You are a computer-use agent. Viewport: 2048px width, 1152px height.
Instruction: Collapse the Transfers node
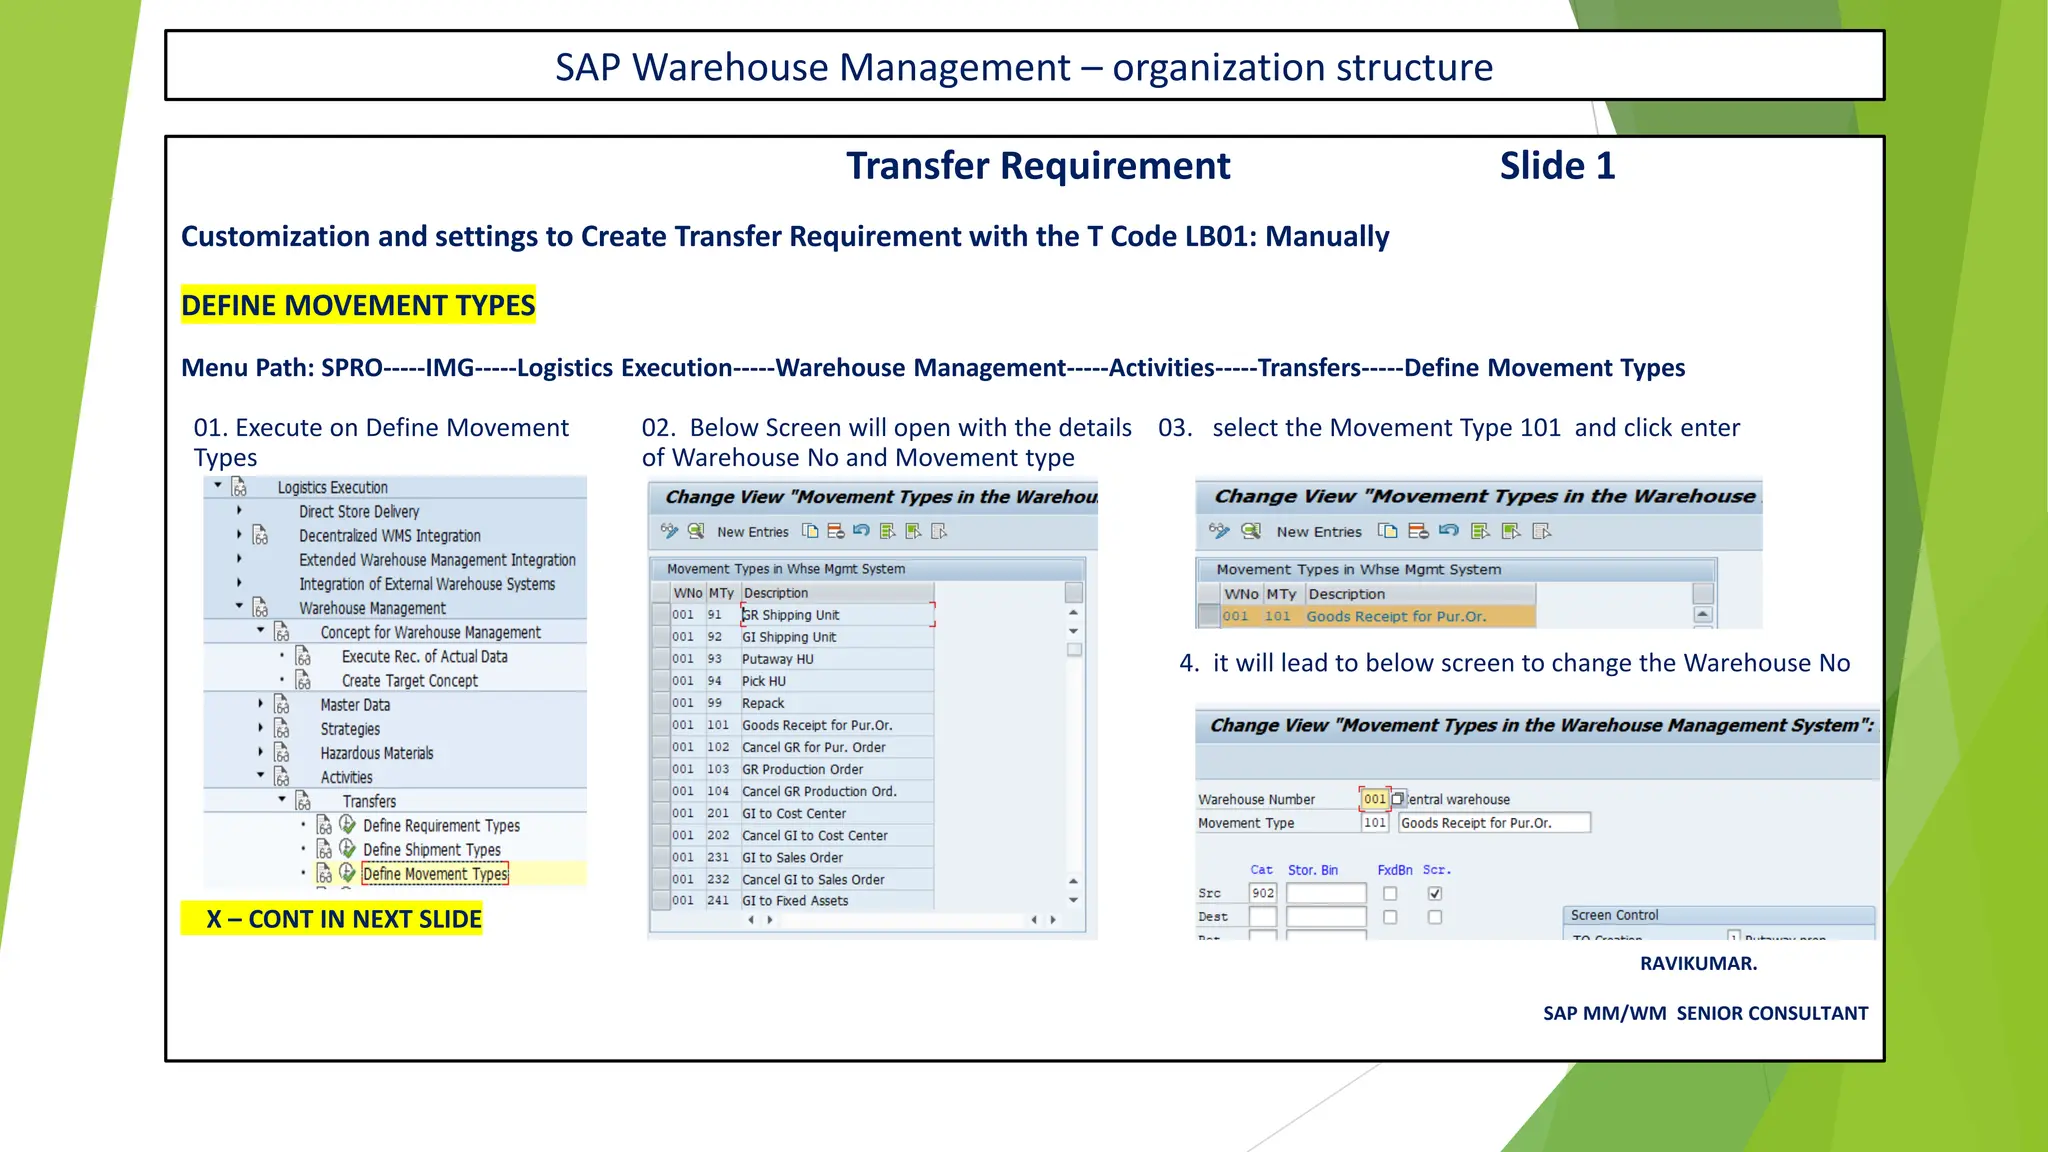click(282, 799)
